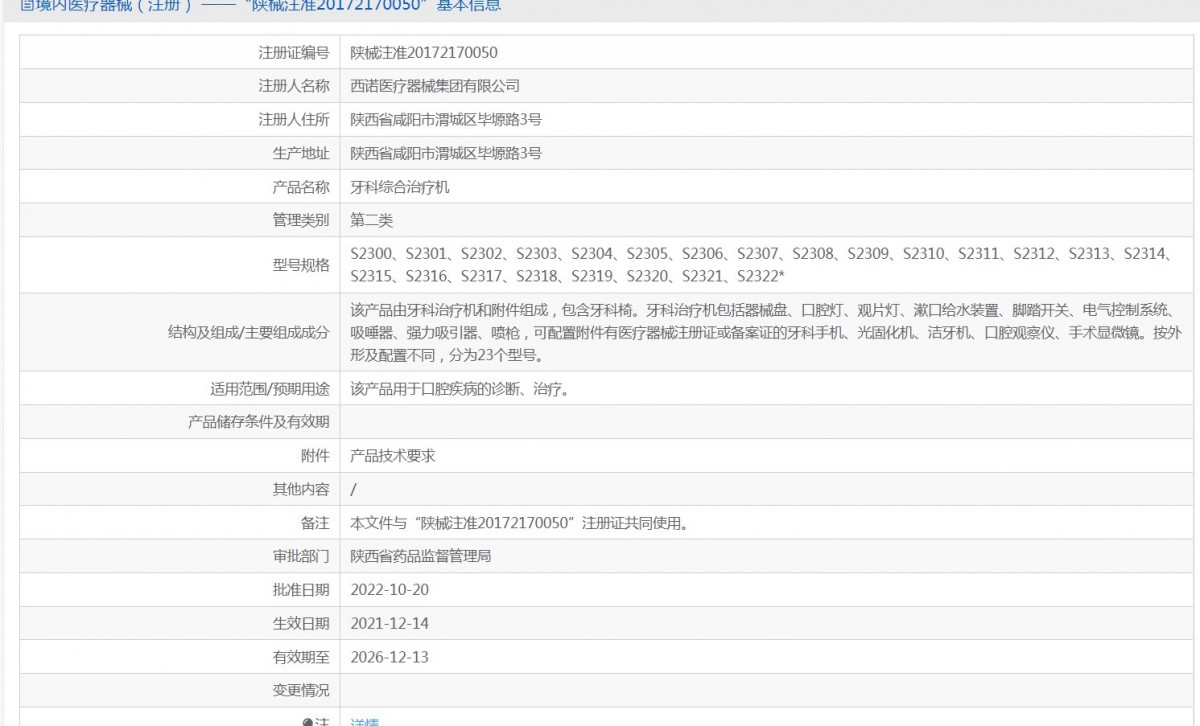Click the model list starting with S2300

(x=760, y=265)
